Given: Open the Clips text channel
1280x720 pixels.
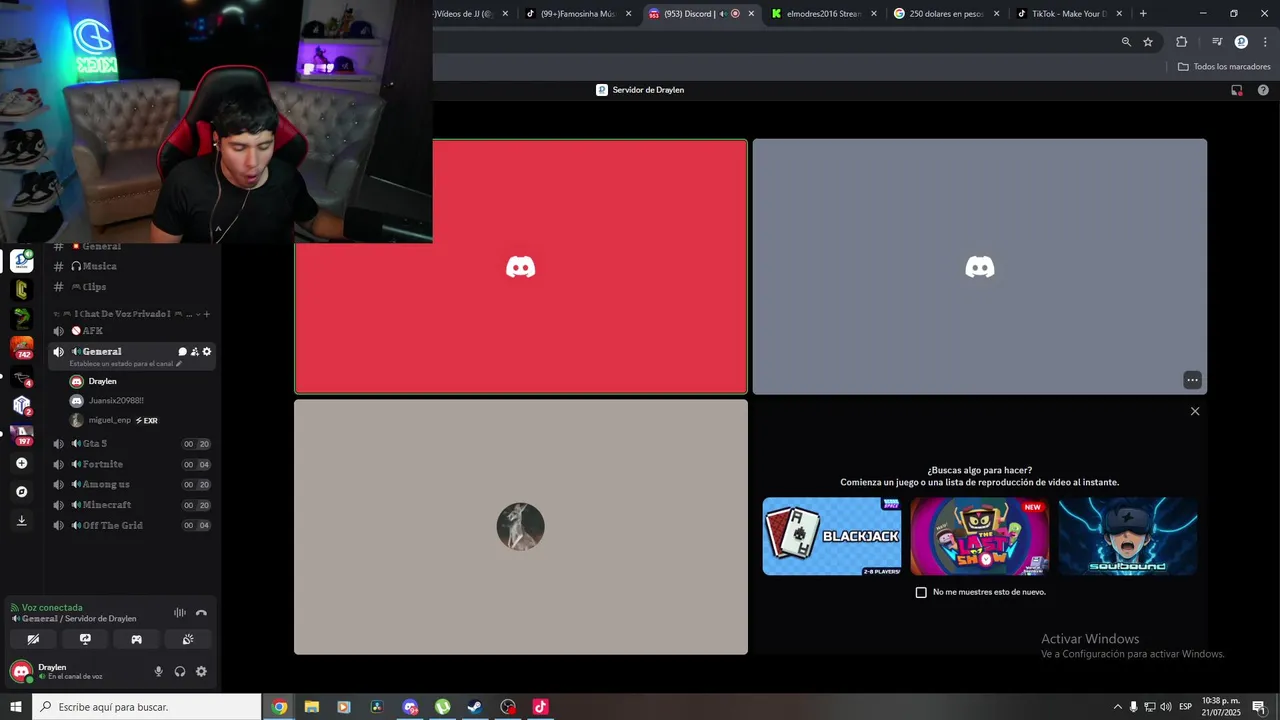Looking at the screenshot, I should (131, 287).
